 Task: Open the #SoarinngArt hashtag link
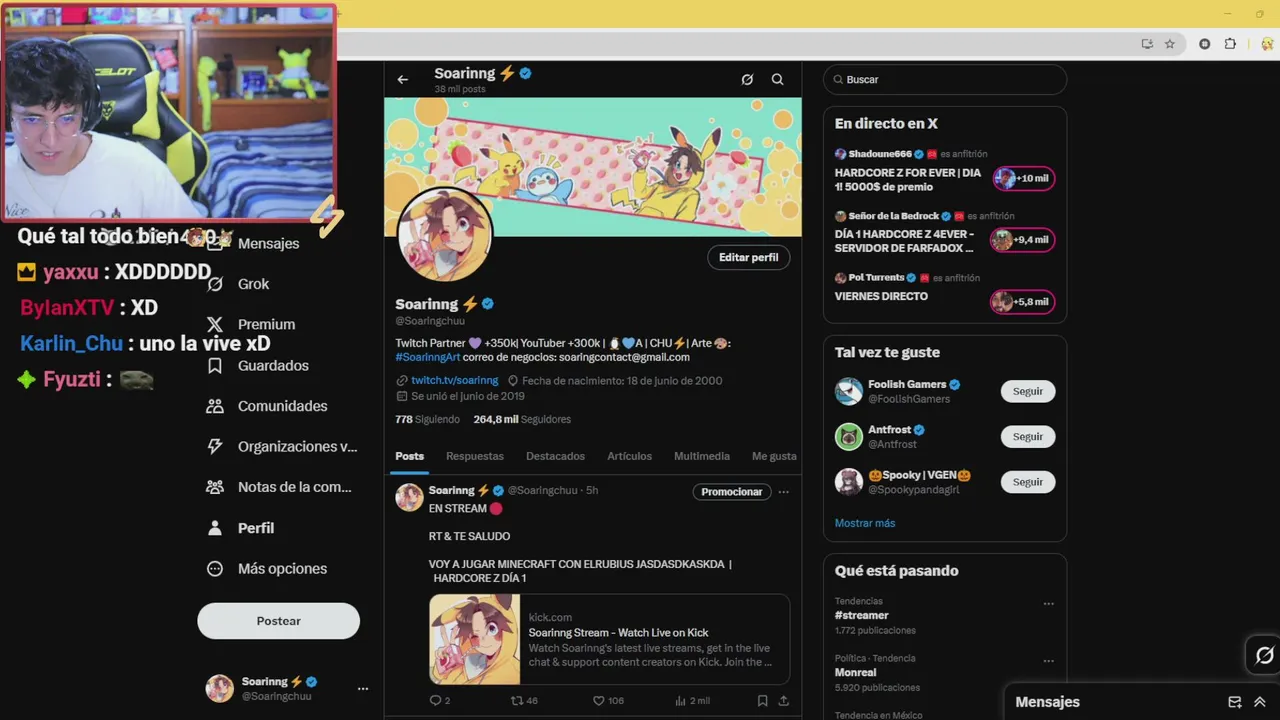pos(428,357)
